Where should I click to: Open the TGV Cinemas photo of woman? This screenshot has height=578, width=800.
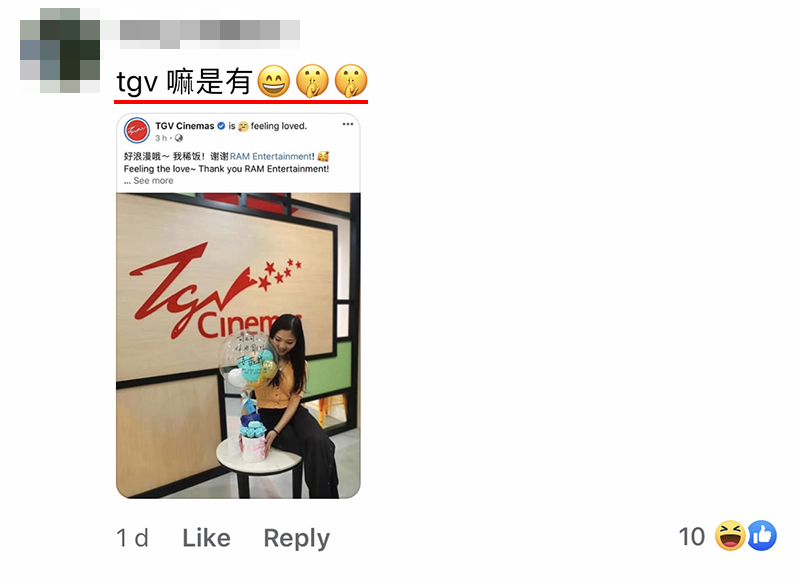pyautogui.click(x=238, y=345)
